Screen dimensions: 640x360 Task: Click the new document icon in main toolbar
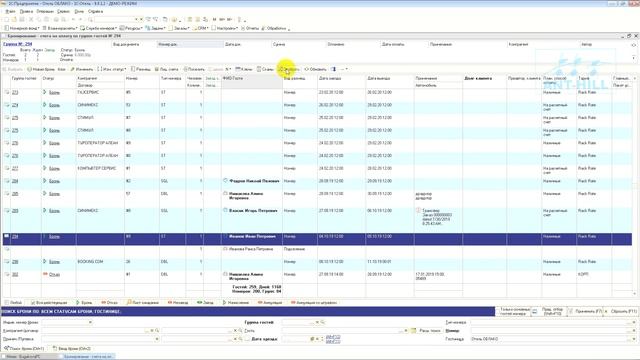(x=7, y=19)
